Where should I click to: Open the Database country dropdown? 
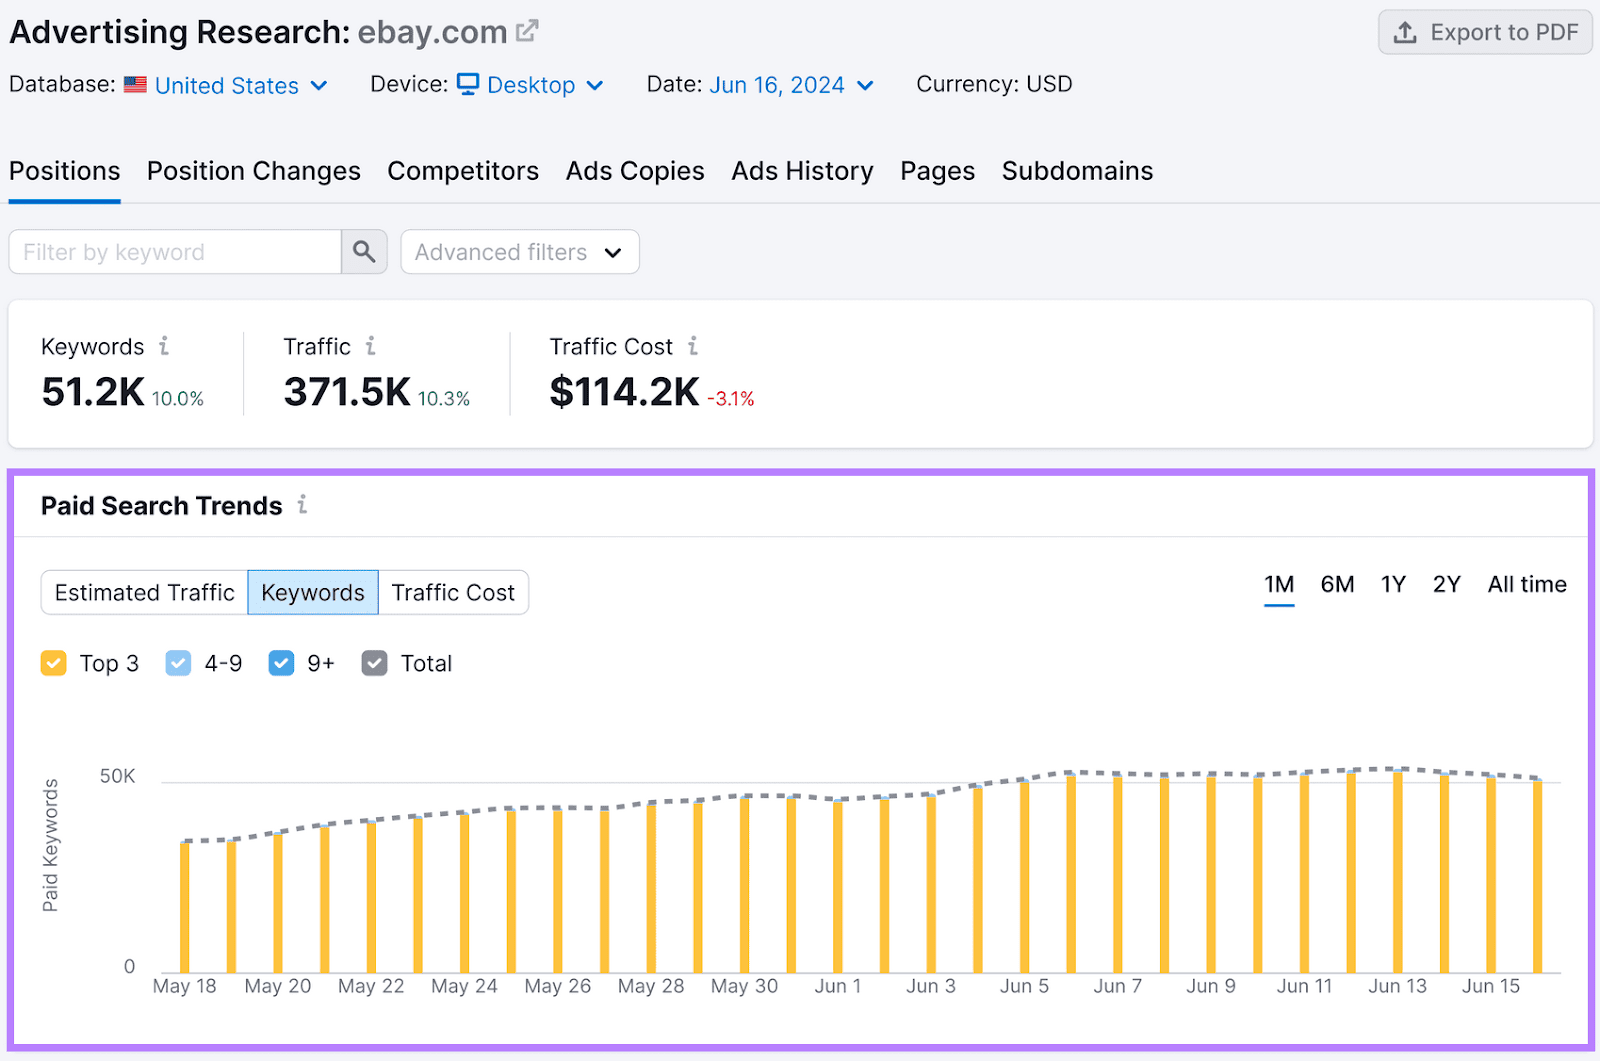pos(240,85)
